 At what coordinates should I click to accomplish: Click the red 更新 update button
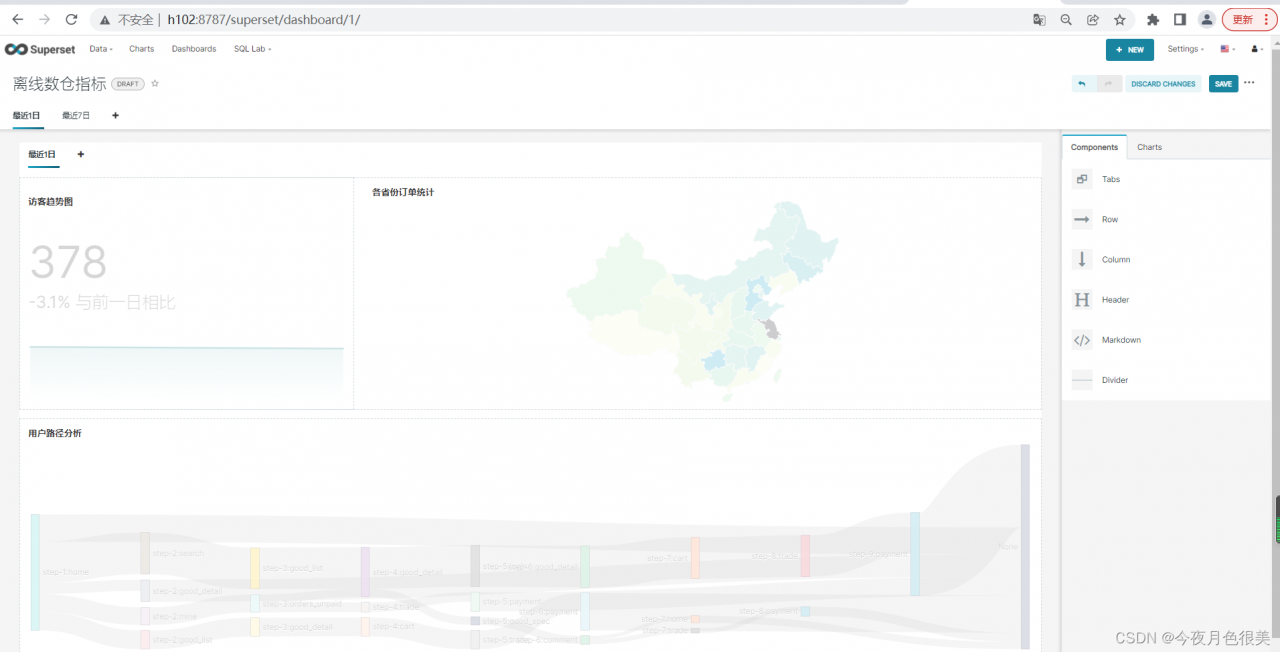point(1249,19)
